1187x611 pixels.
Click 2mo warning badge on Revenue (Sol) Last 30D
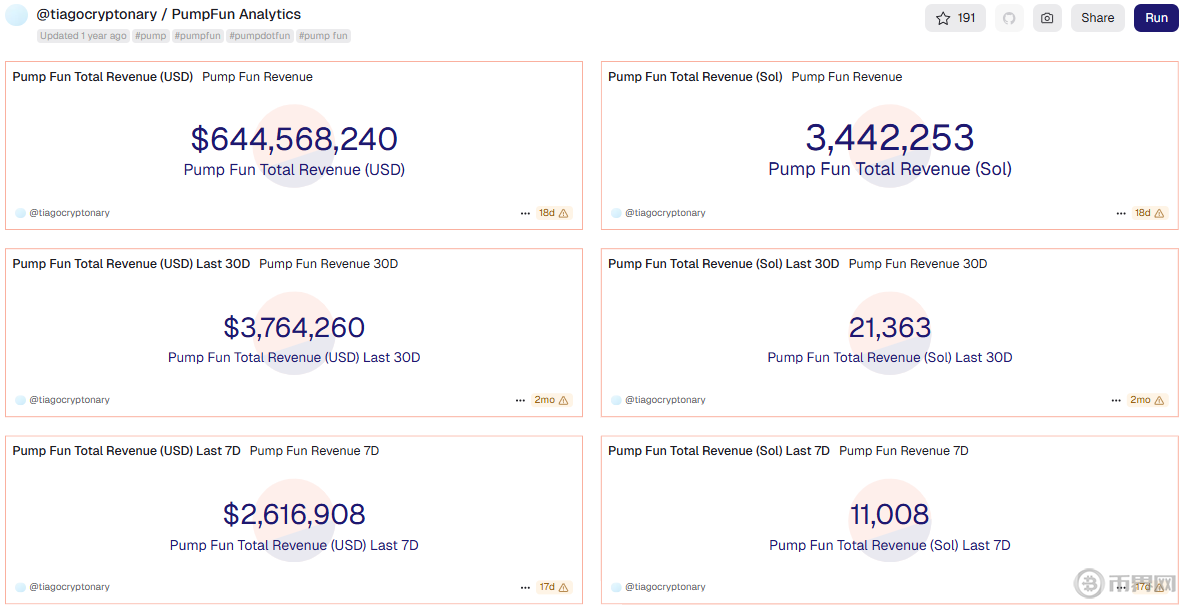[x=1147, y=400]
